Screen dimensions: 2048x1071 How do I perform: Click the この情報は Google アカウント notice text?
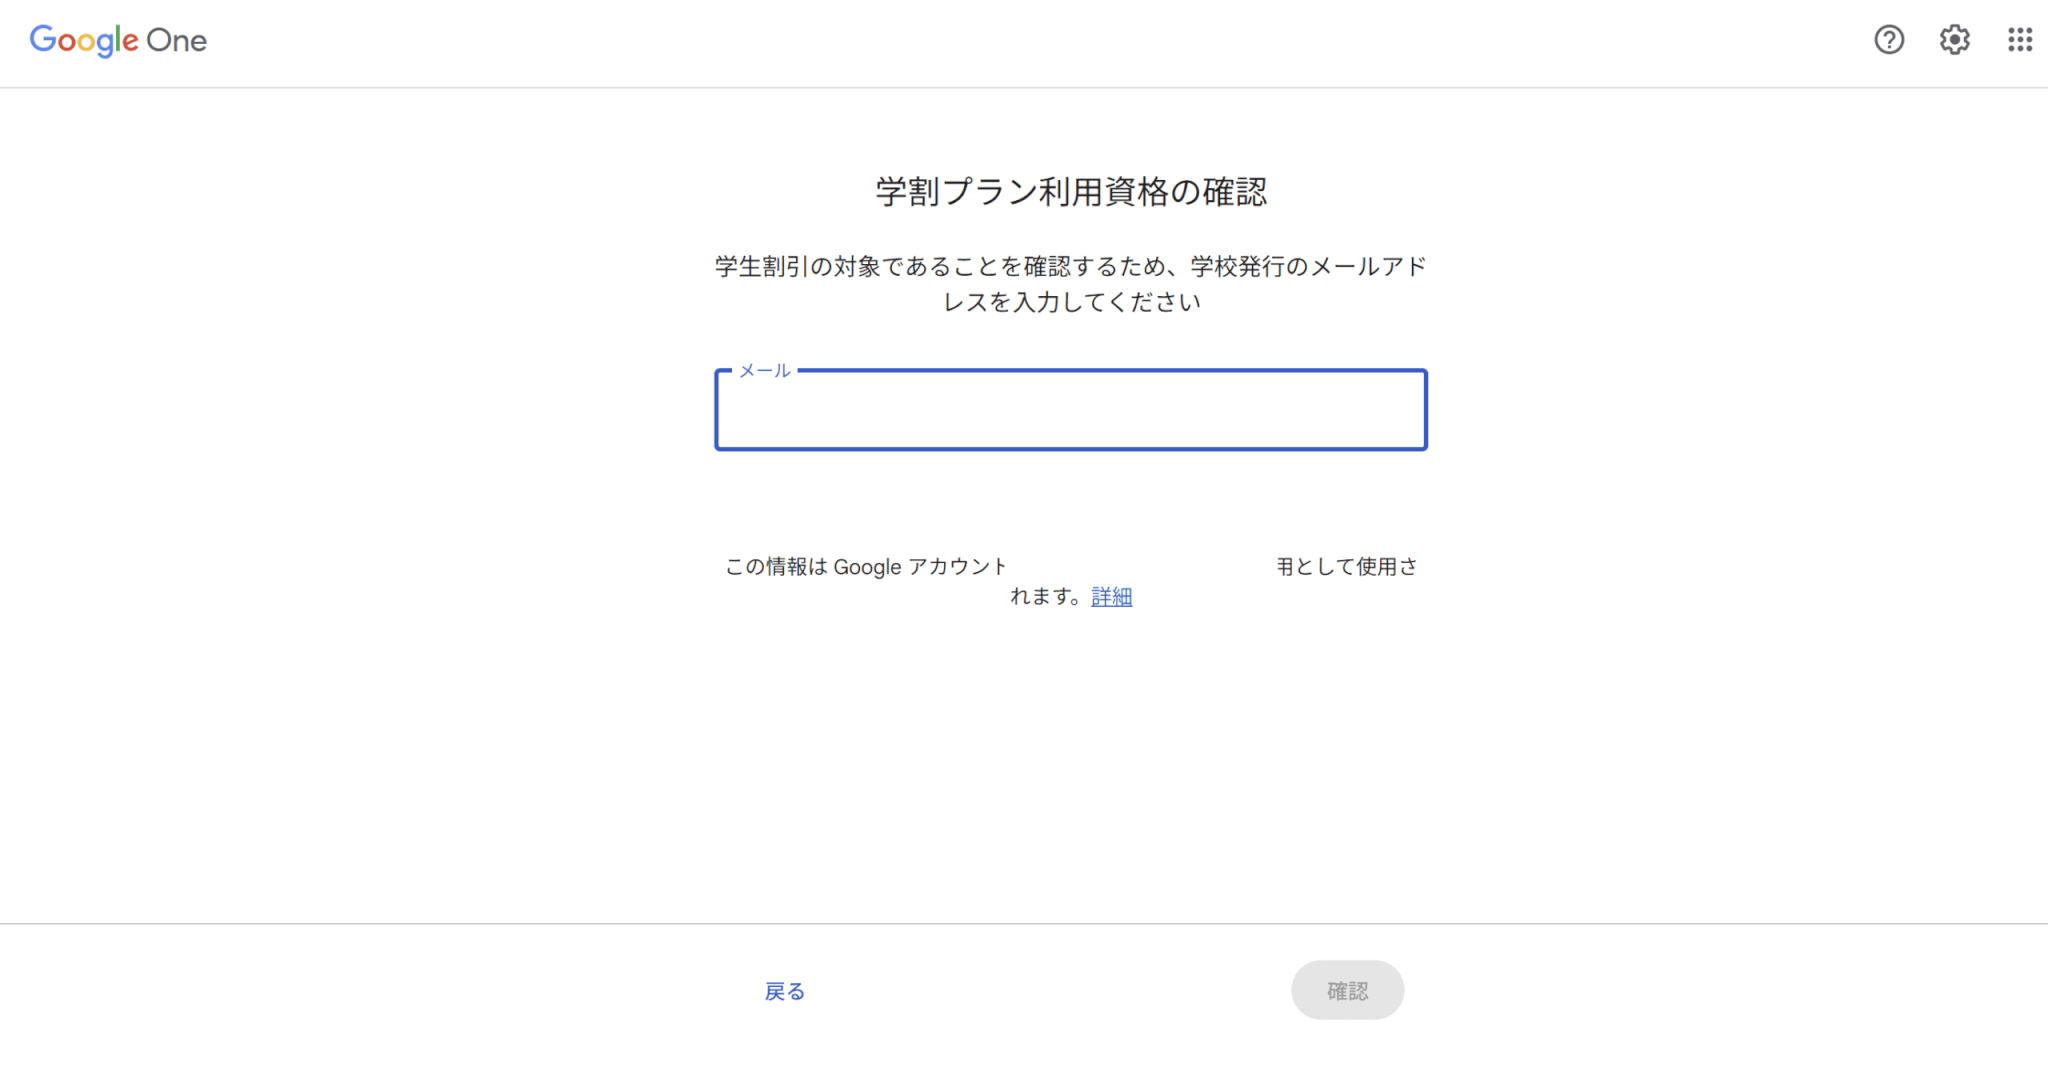click(1071, 581)
